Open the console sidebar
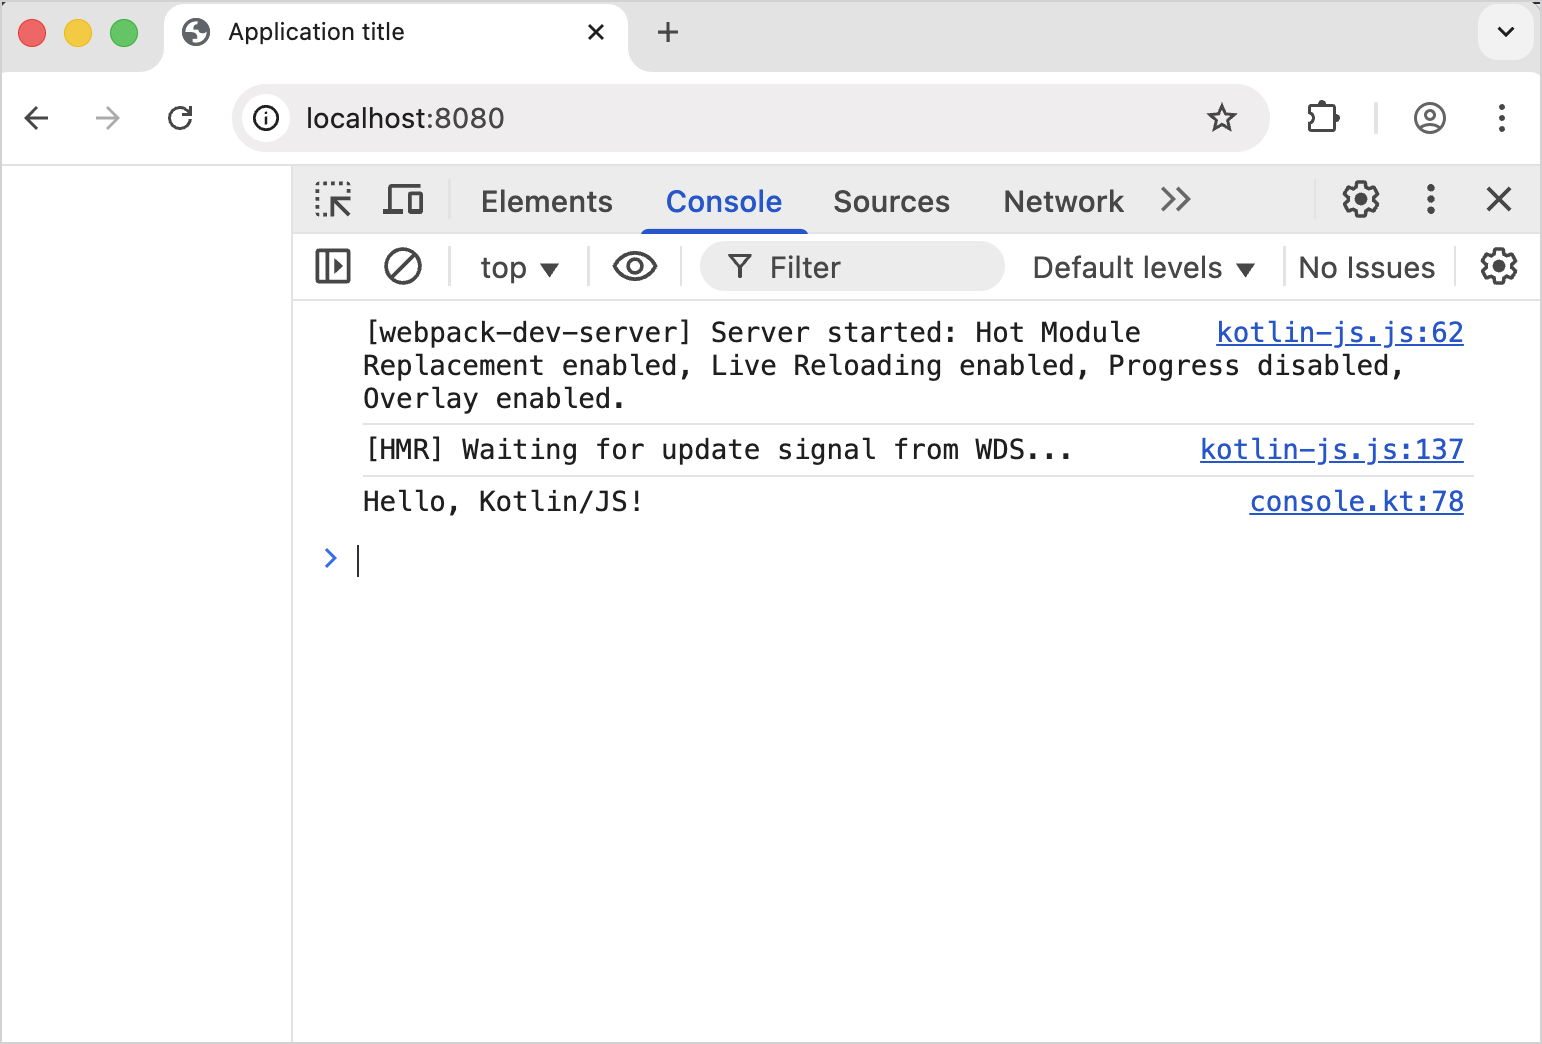 pyautogui.click(x=332, y=267)
